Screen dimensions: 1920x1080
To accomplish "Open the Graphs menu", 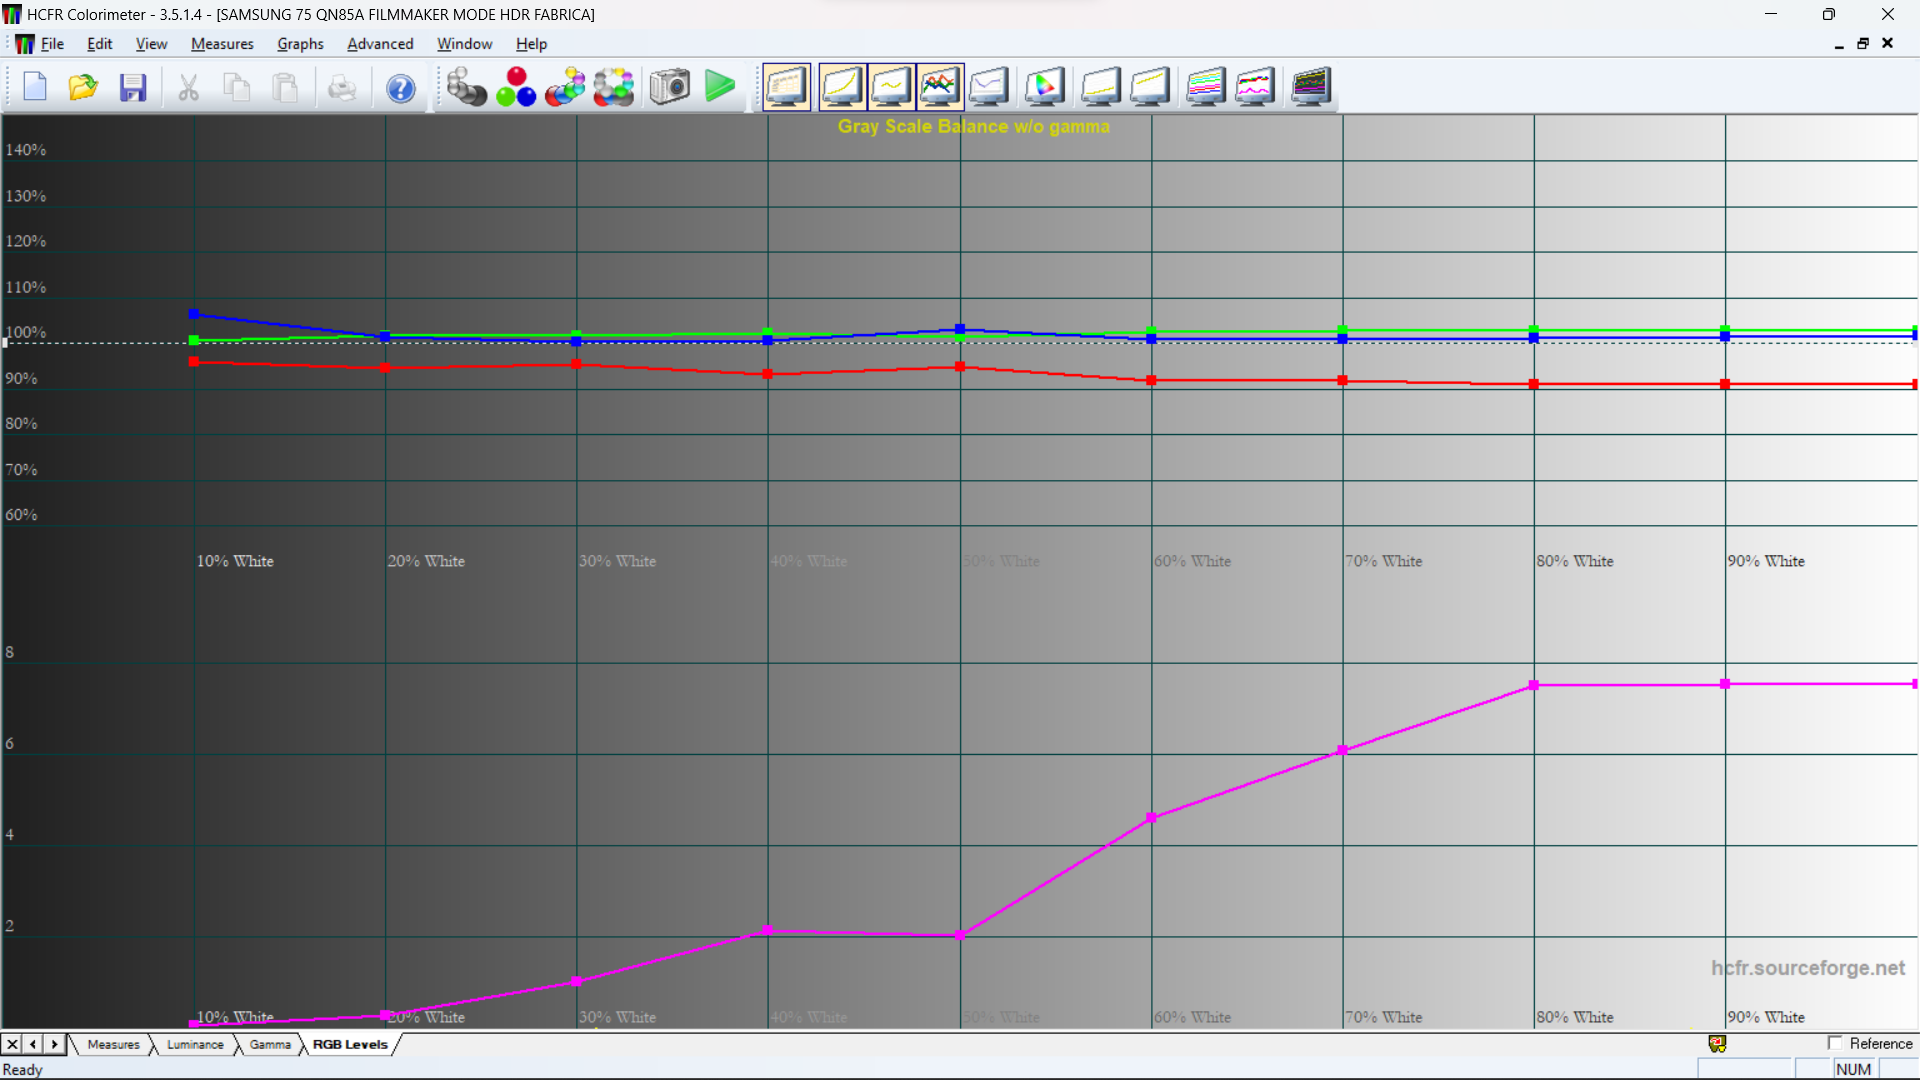I will coord(300,44).
